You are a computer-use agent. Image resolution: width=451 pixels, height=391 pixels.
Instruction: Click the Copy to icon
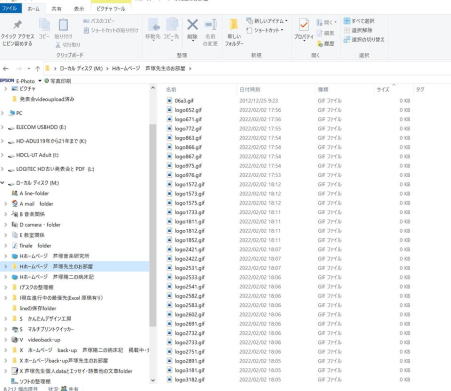coord(172,25)
